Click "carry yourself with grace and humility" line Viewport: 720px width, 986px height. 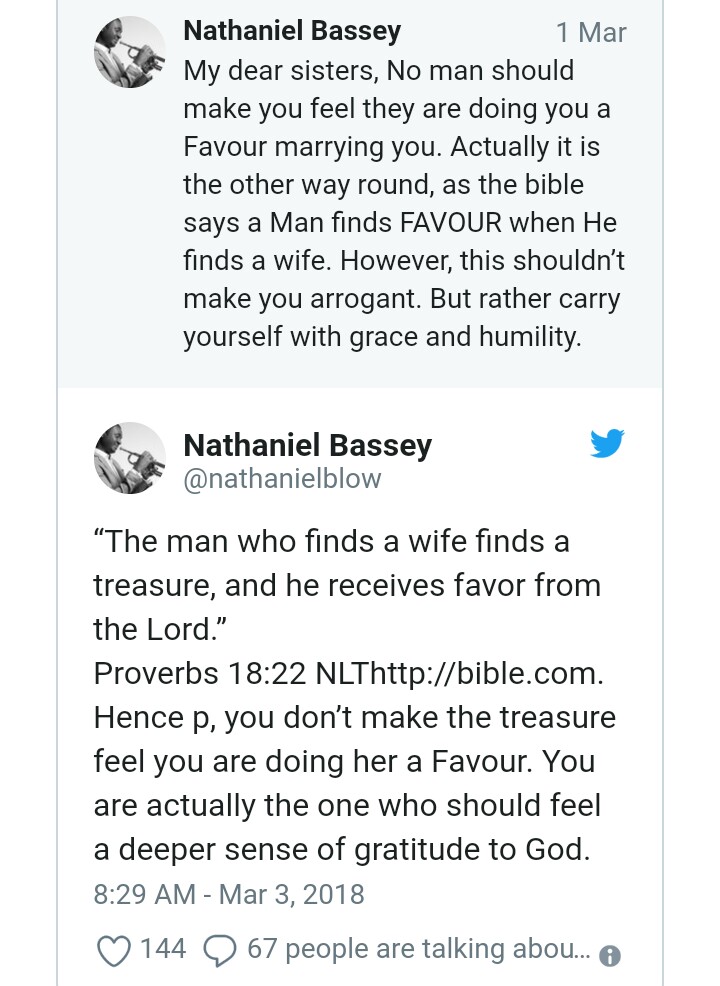(381, 337)
